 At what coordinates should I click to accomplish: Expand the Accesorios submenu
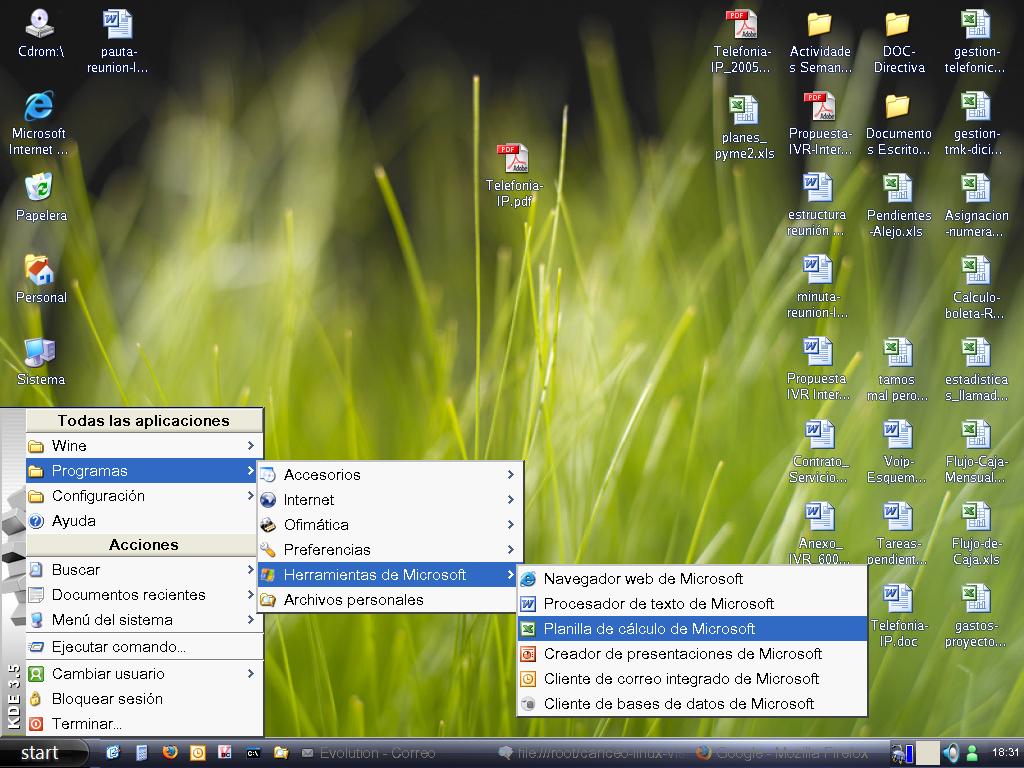(x=390, y=475)
